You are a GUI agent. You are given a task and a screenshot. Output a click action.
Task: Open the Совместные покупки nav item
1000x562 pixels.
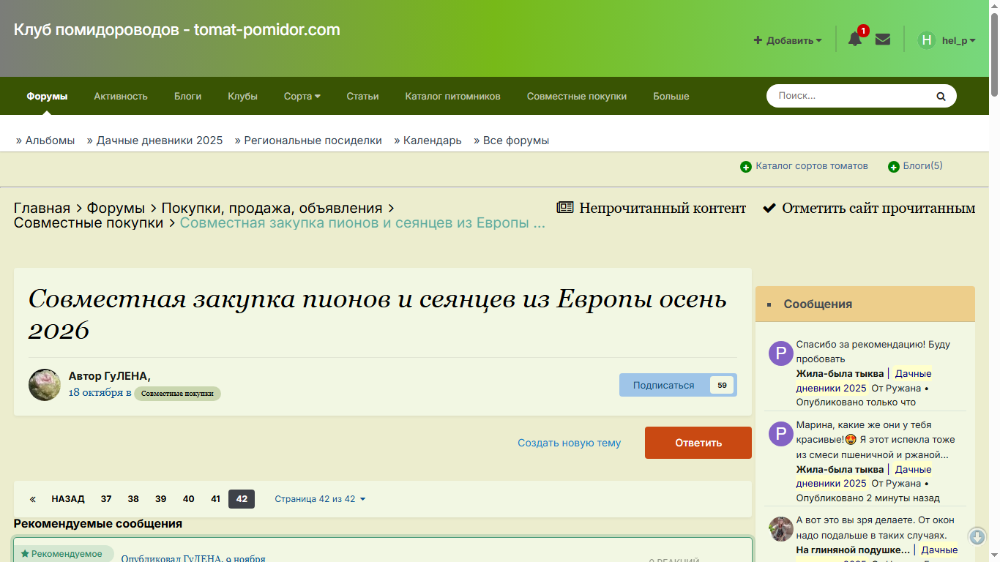tap(576, 96)
